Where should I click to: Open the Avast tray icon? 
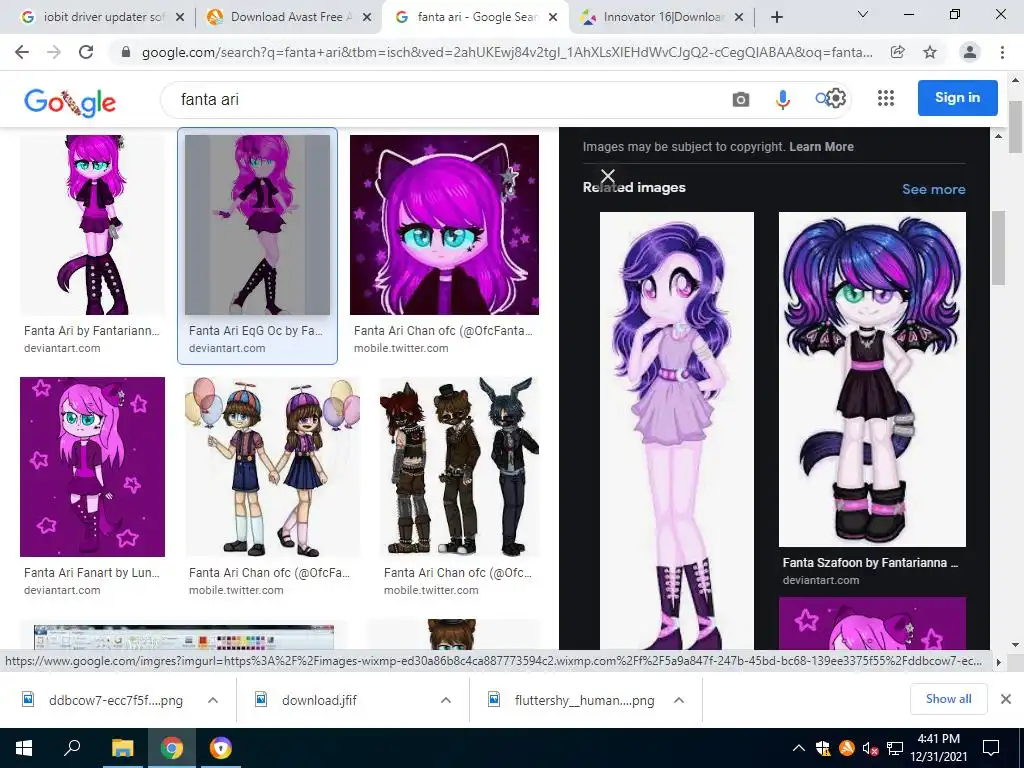[x=846, y=748]
